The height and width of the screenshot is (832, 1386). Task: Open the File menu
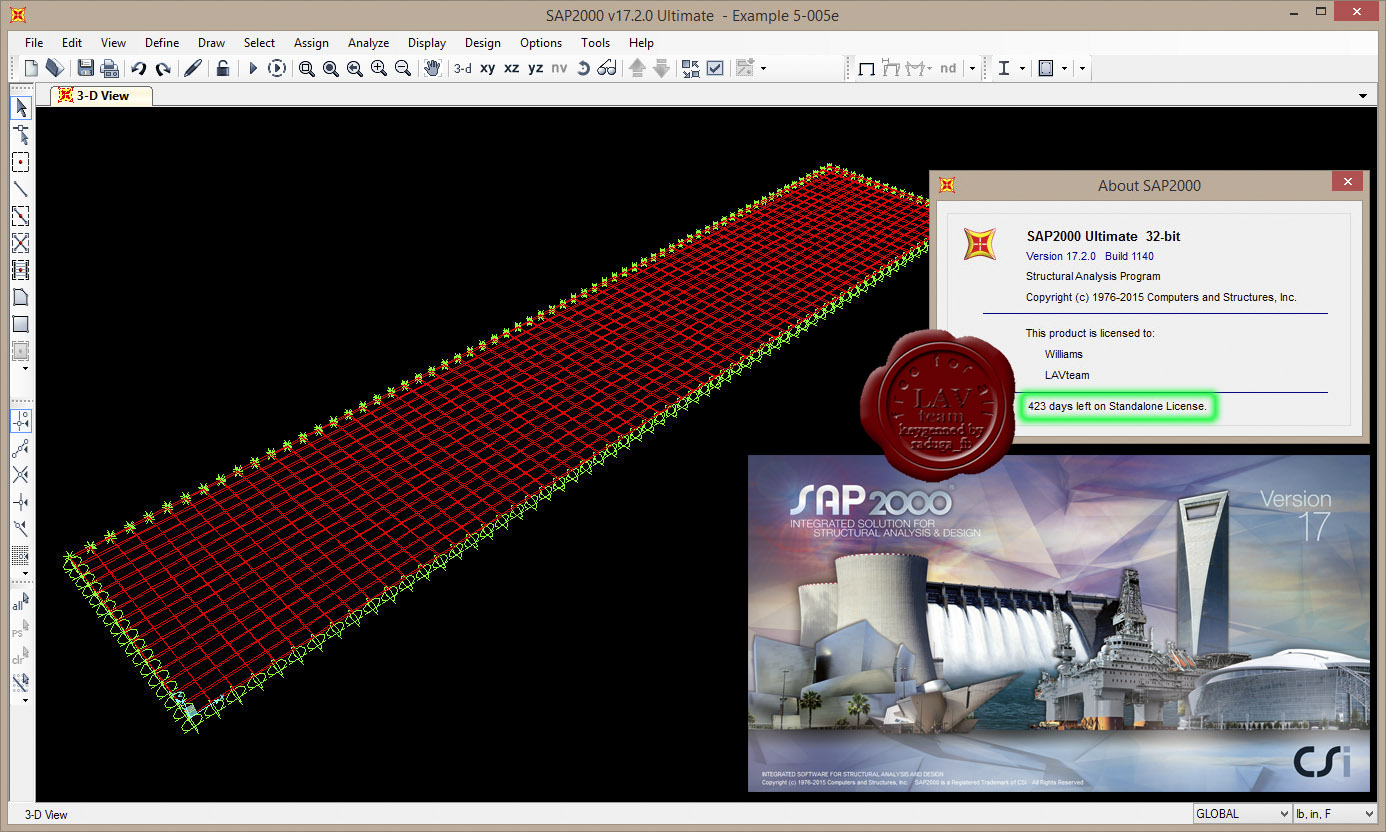click(34, 43)
